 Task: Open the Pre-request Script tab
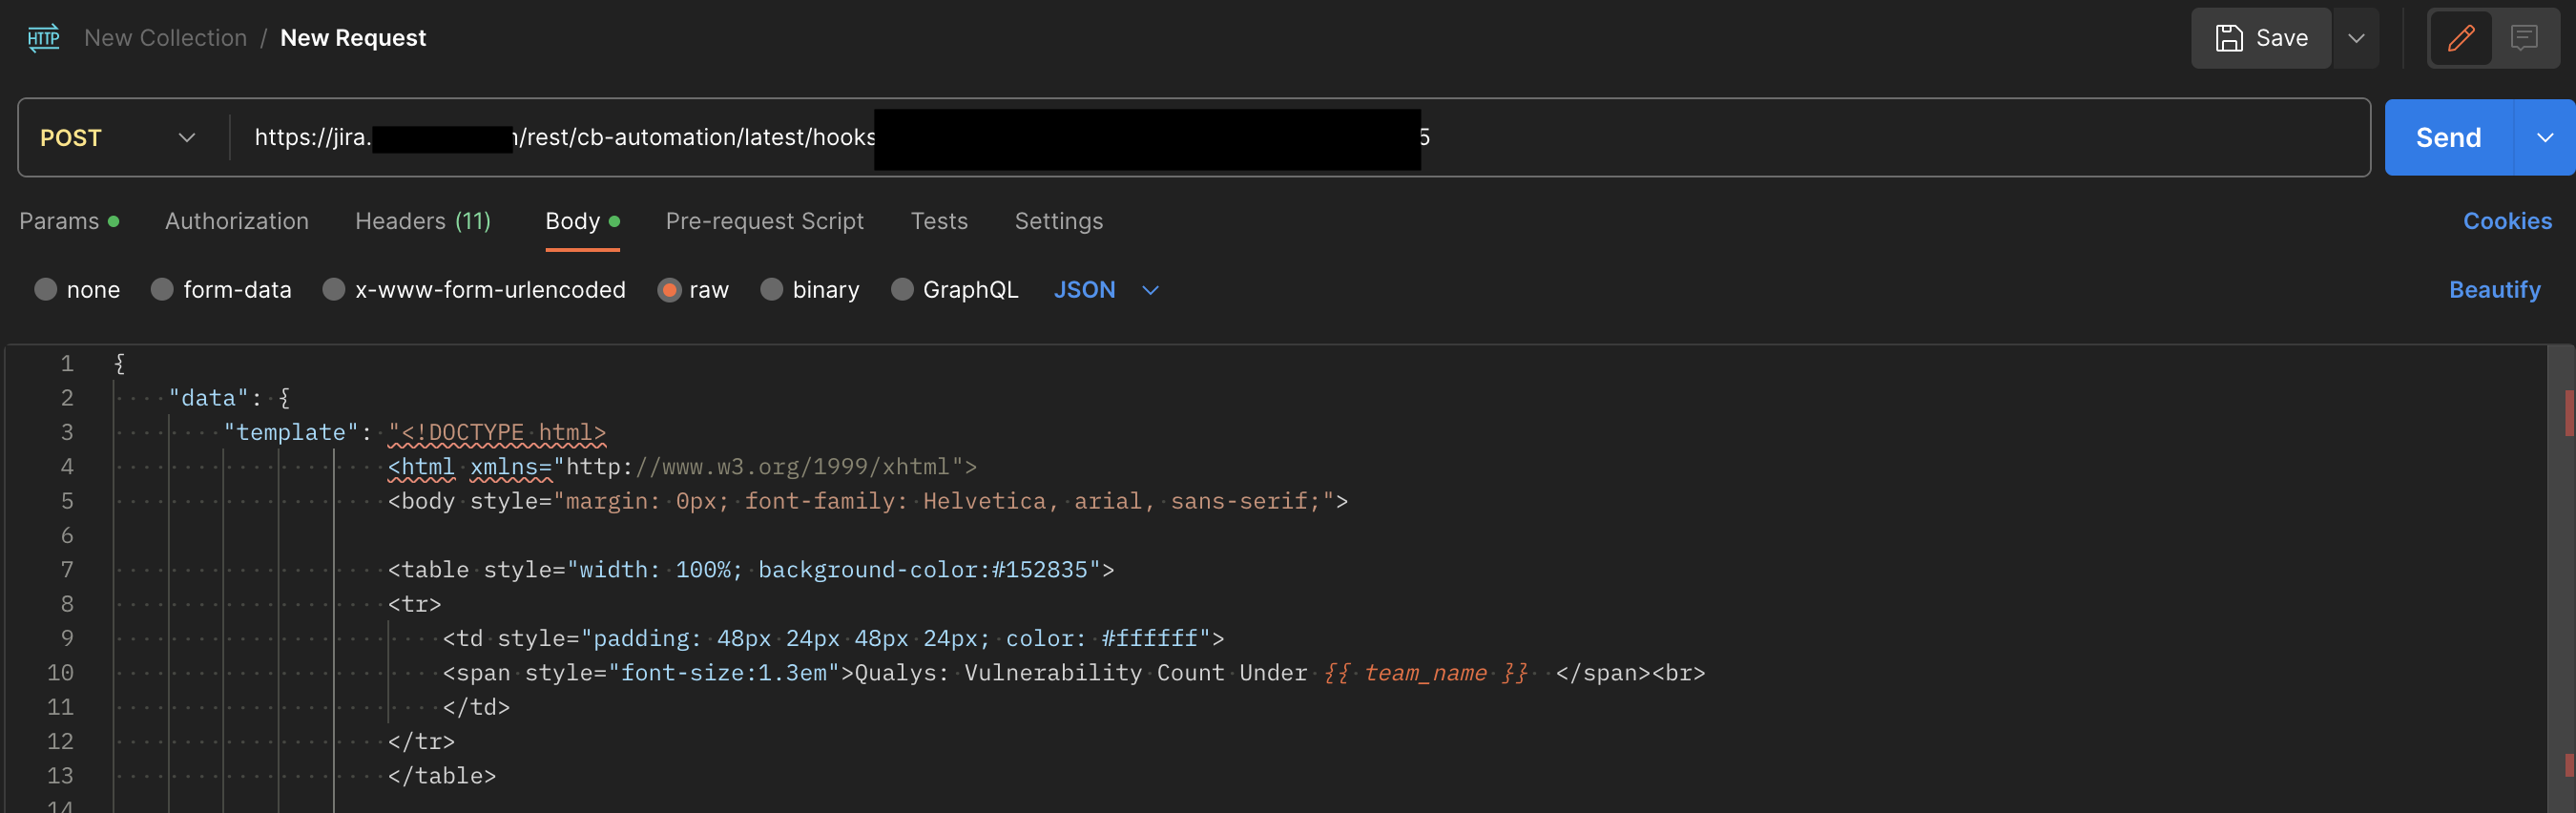(x=765, y=221)
